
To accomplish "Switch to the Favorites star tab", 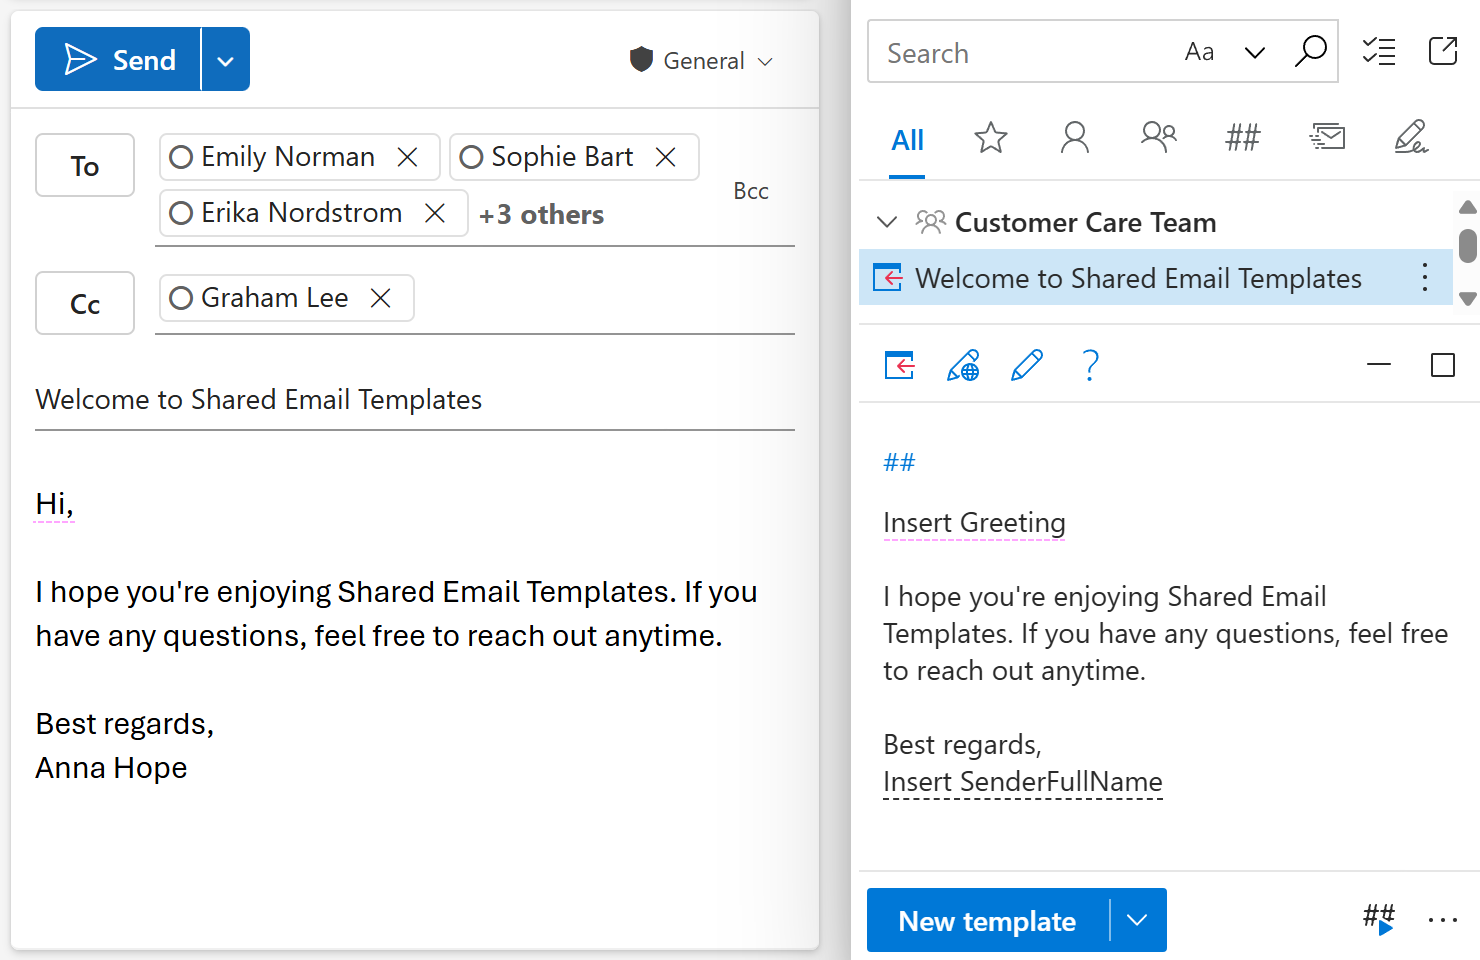I will pyautogui.click(x=991, y=137).
